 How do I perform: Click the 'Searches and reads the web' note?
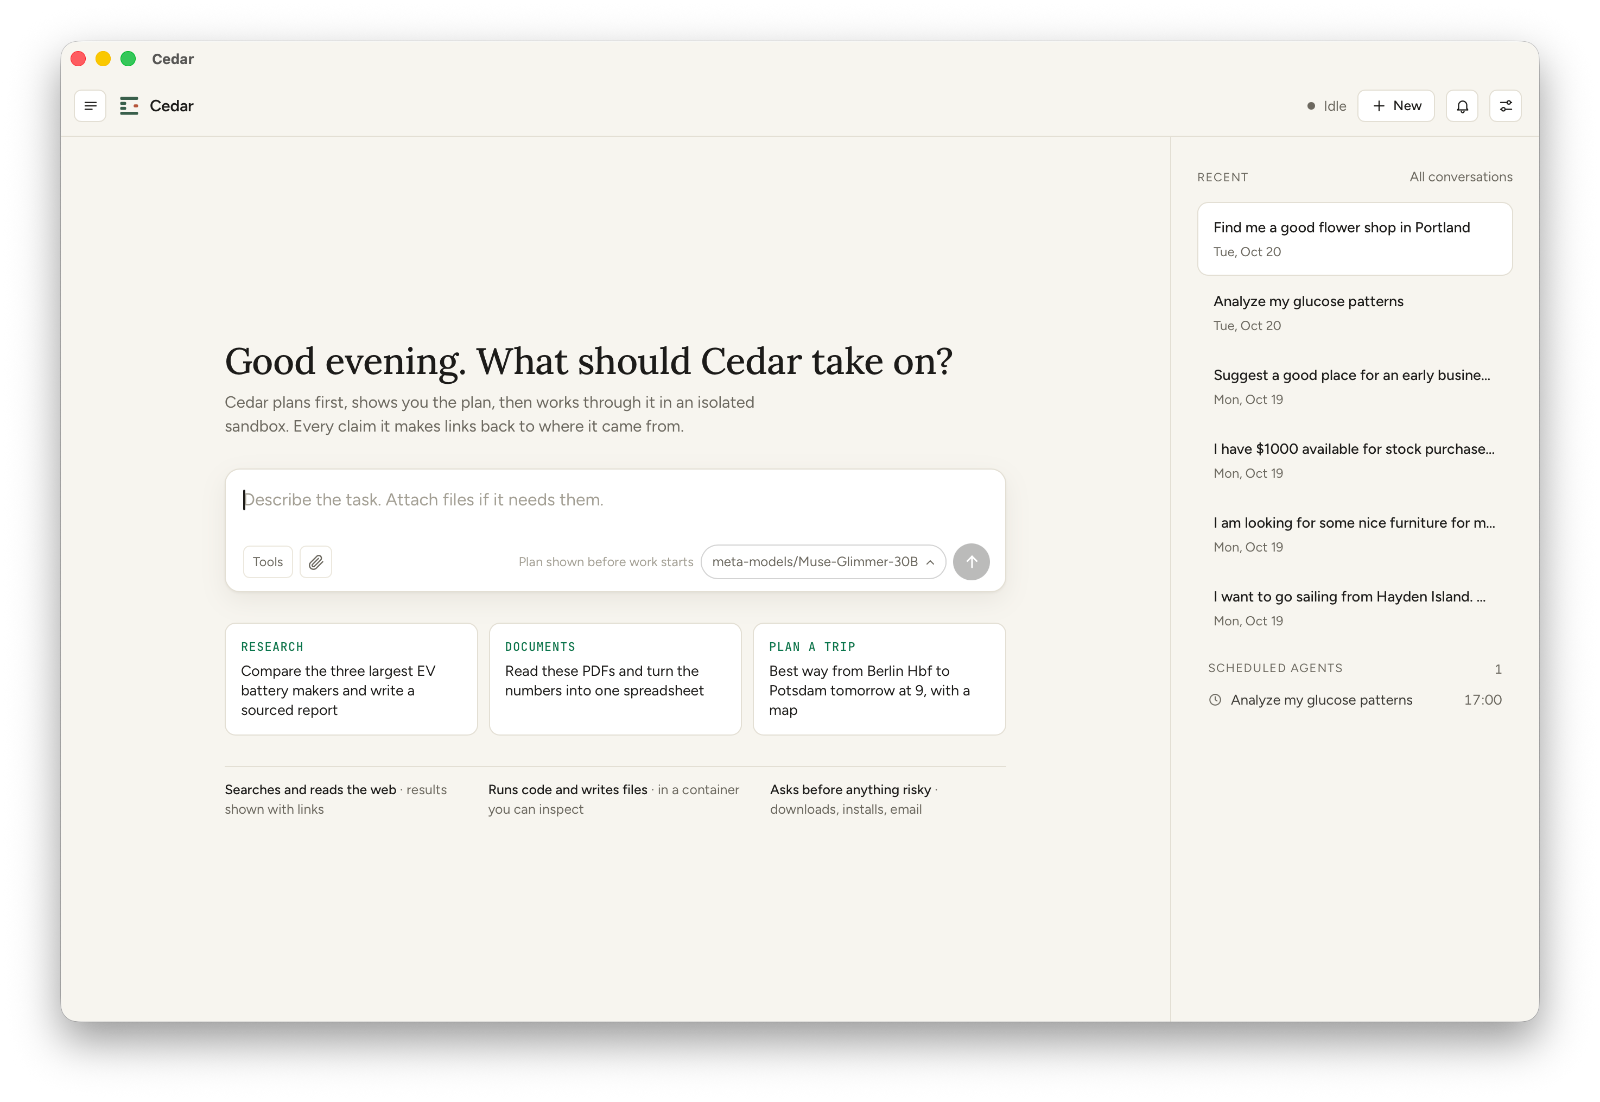(337, 799)
